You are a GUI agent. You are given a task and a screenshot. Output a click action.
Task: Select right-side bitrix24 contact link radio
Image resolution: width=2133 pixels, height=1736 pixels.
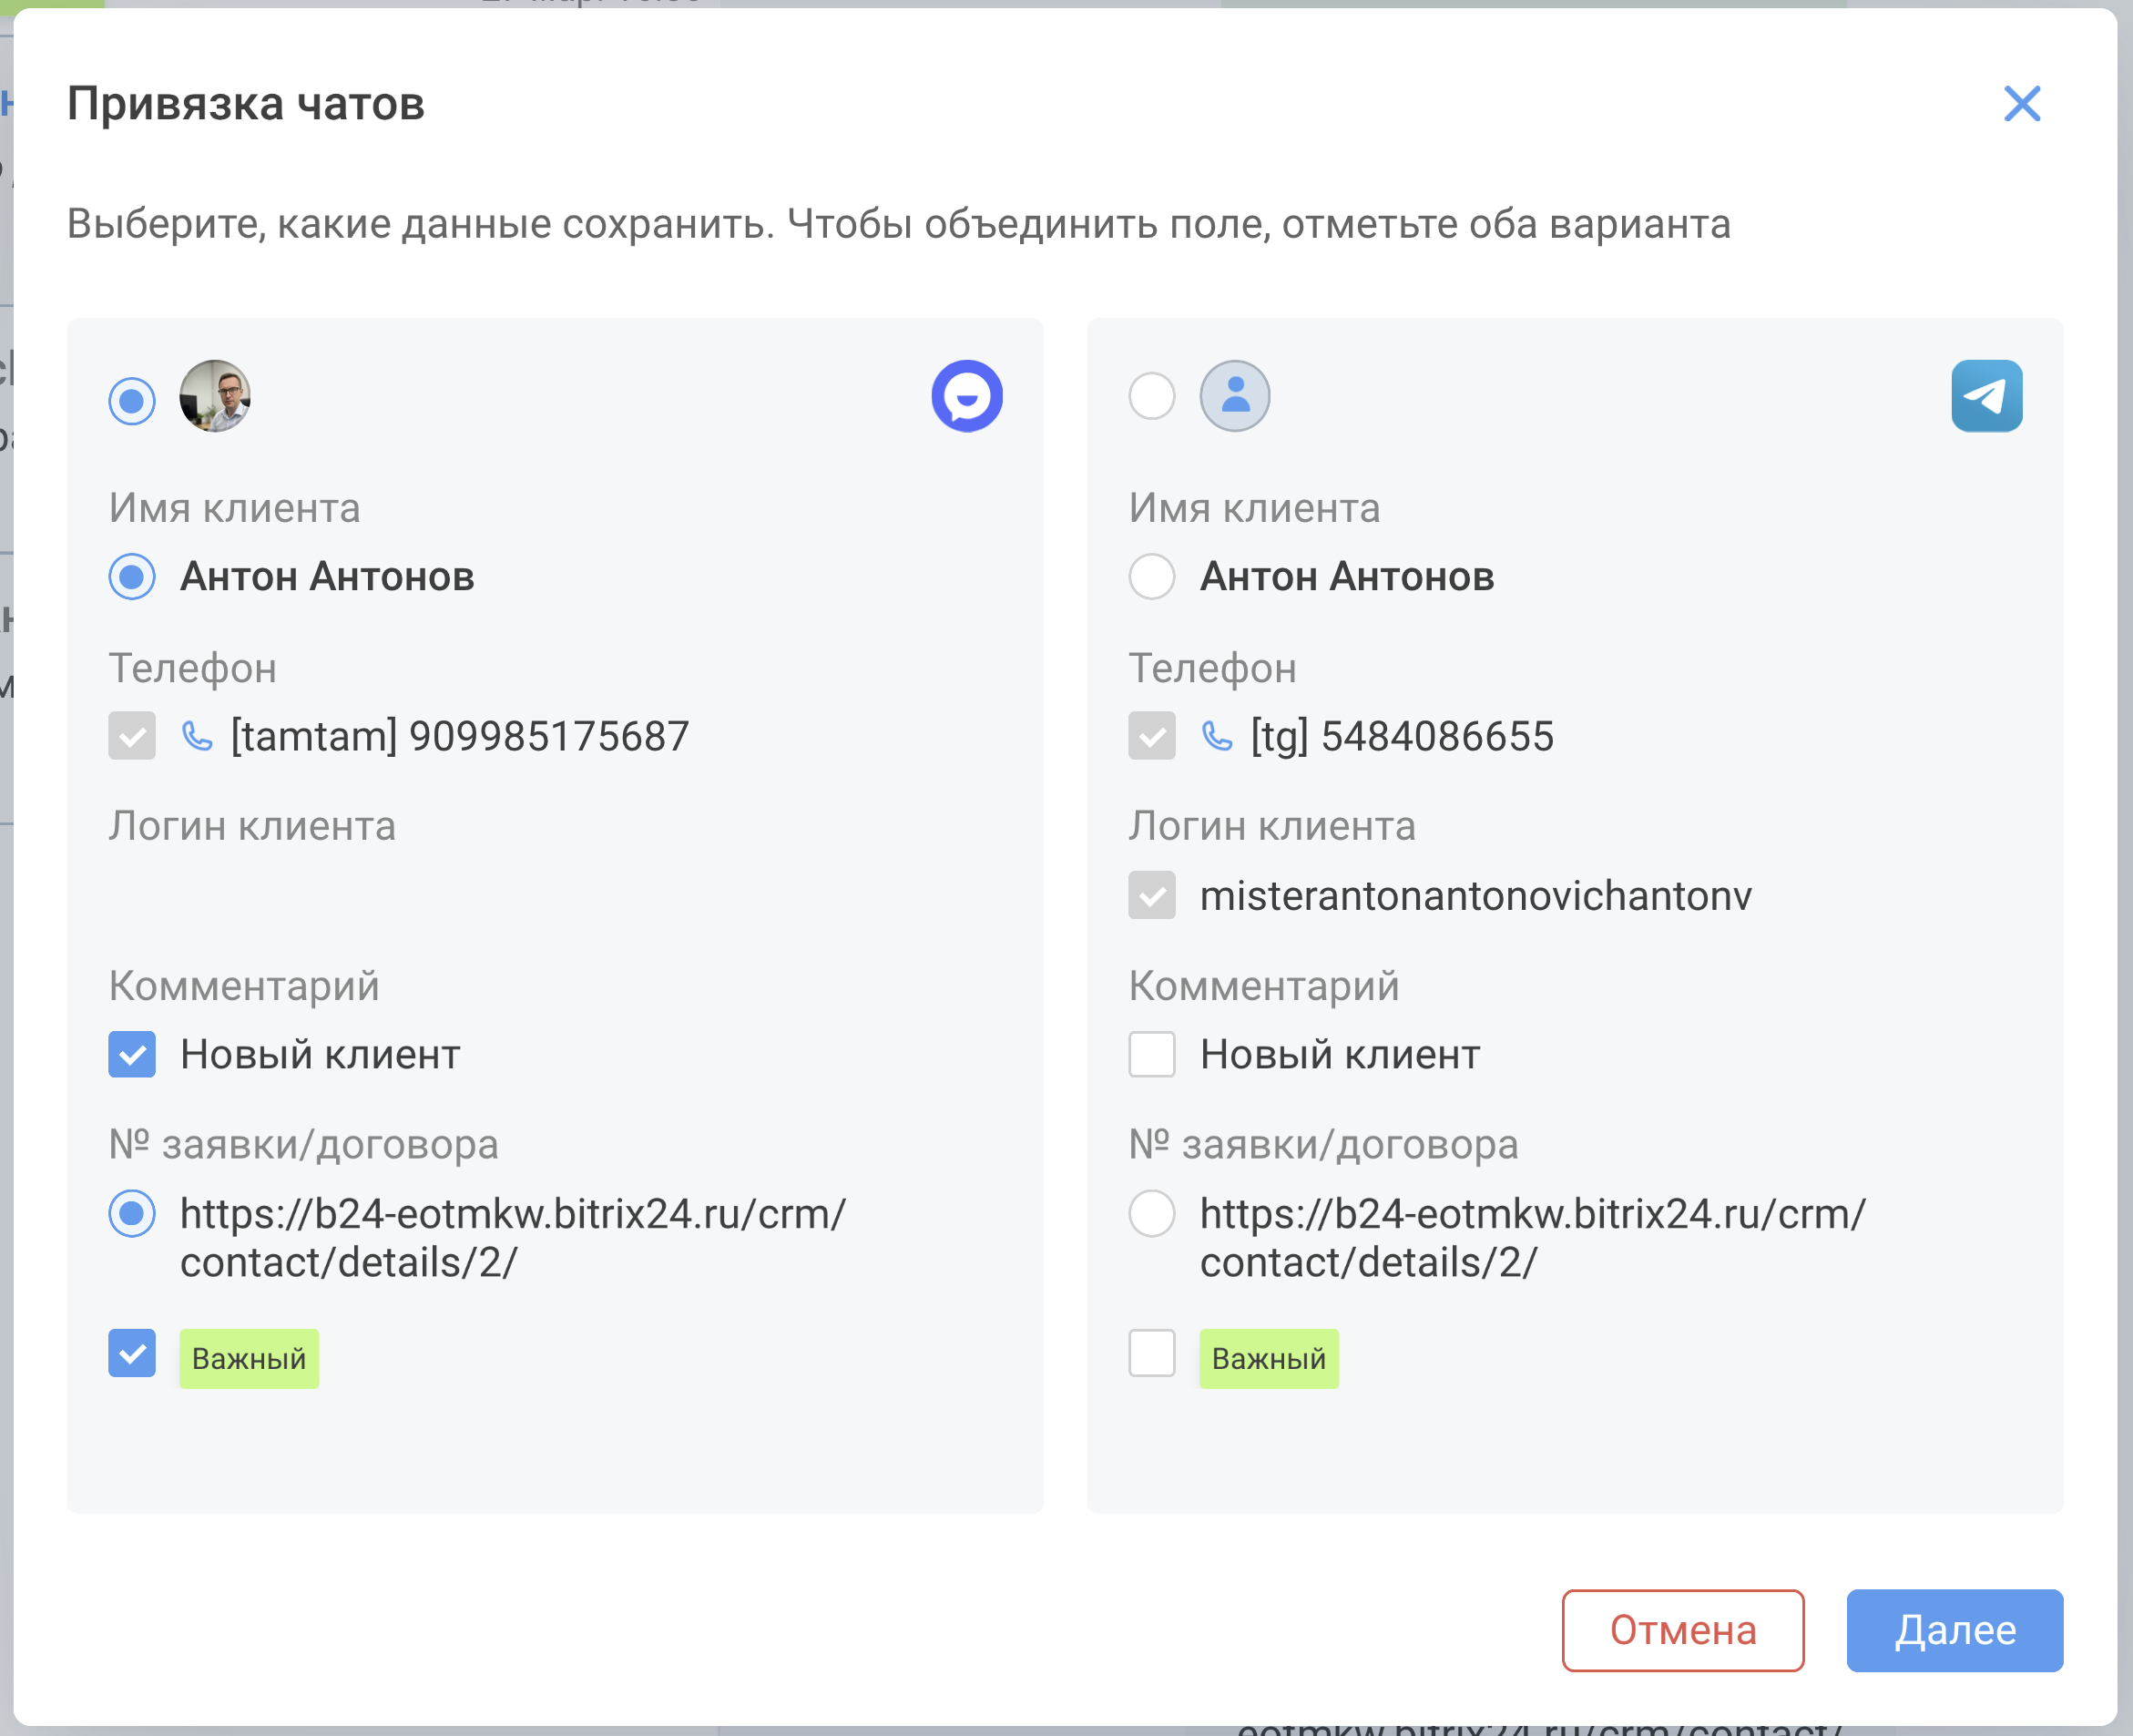(x=1151, y=1213)
